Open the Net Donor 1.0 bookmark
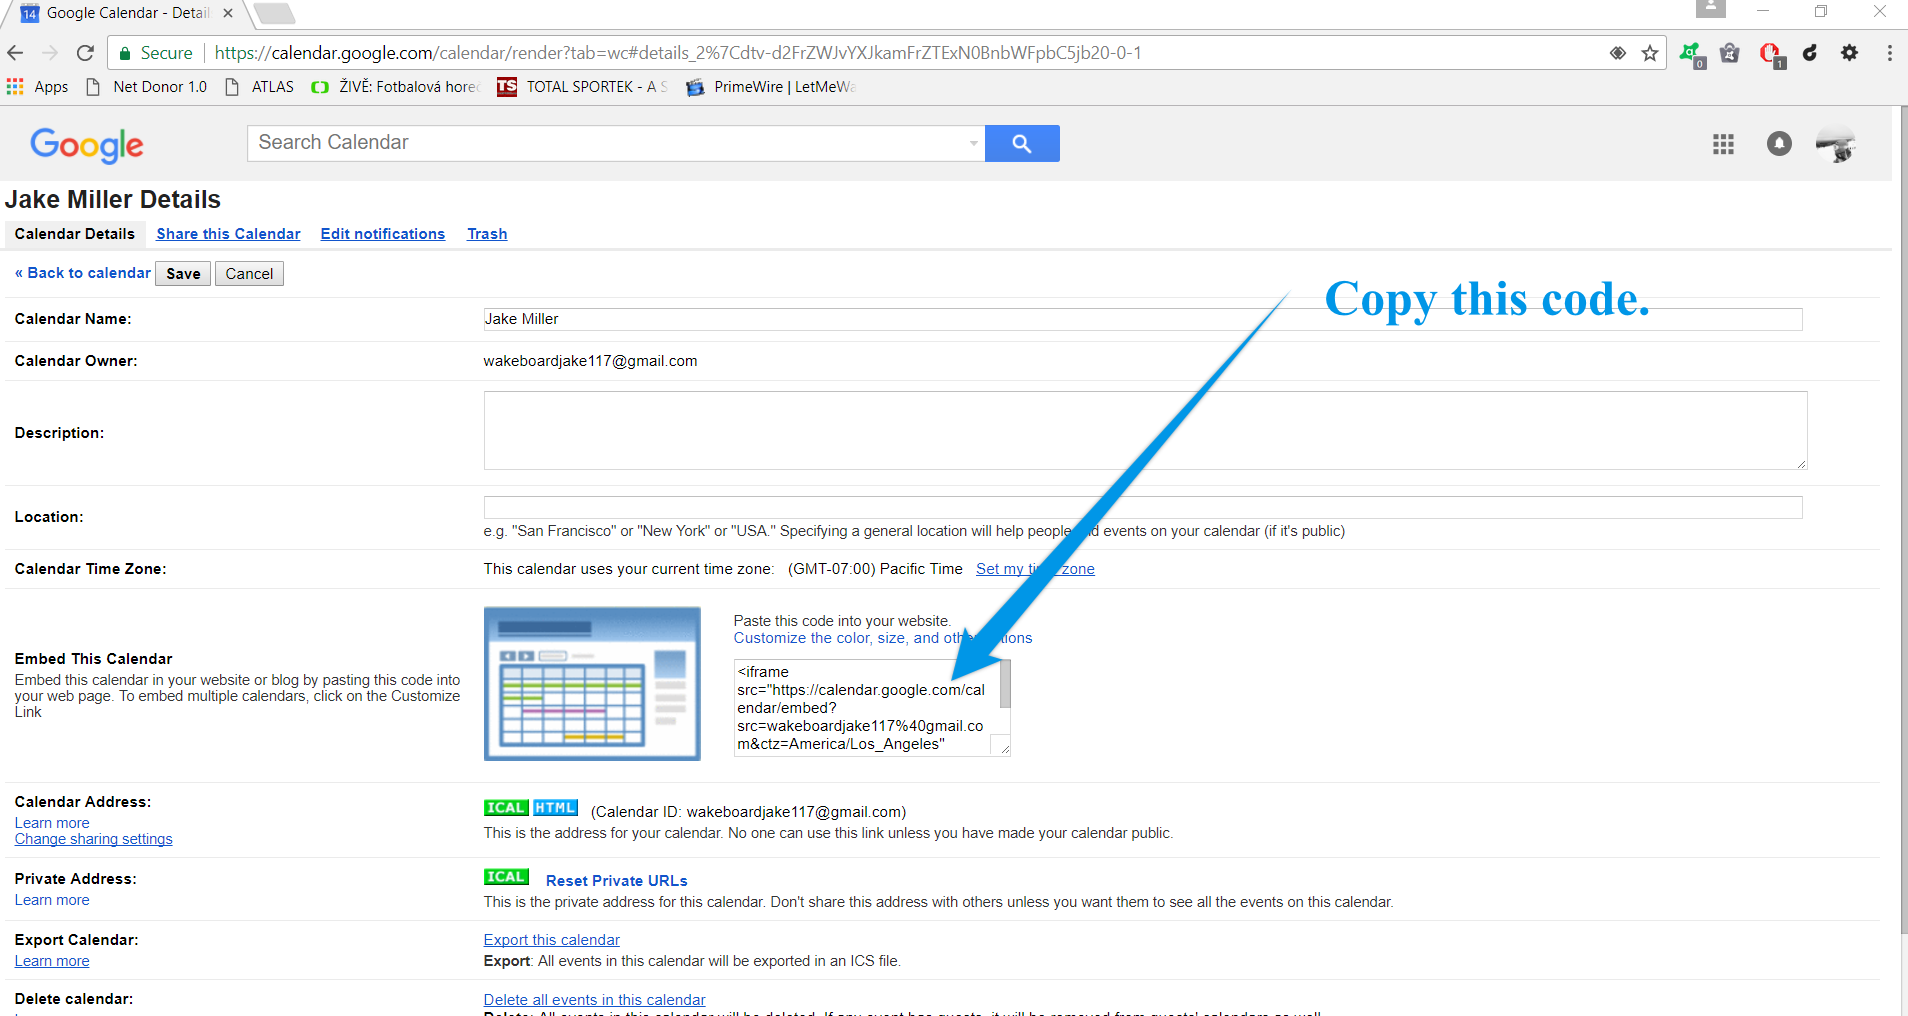This screenshot has height=1016, width=1908. (x=147, y=87)
